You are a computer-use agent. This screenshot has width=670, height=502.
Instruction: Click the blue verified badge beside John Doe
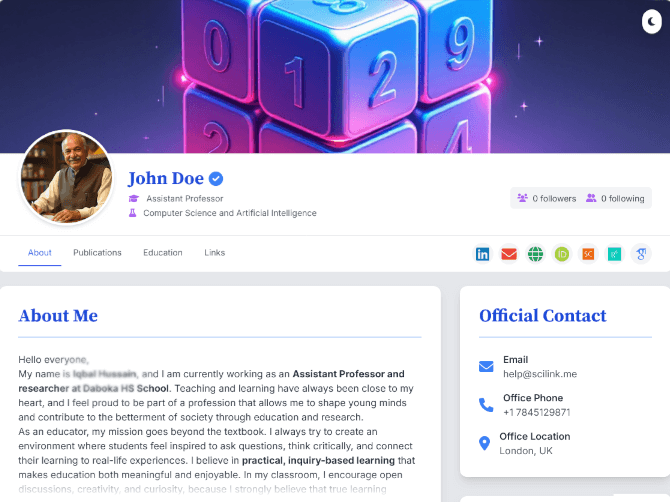(x=216, y=179)
